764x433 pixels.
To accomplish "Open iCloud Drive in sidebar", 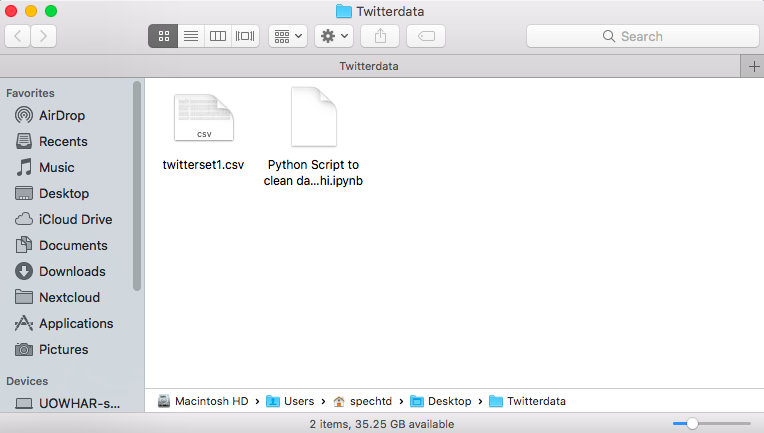I will tap(63, 220).
